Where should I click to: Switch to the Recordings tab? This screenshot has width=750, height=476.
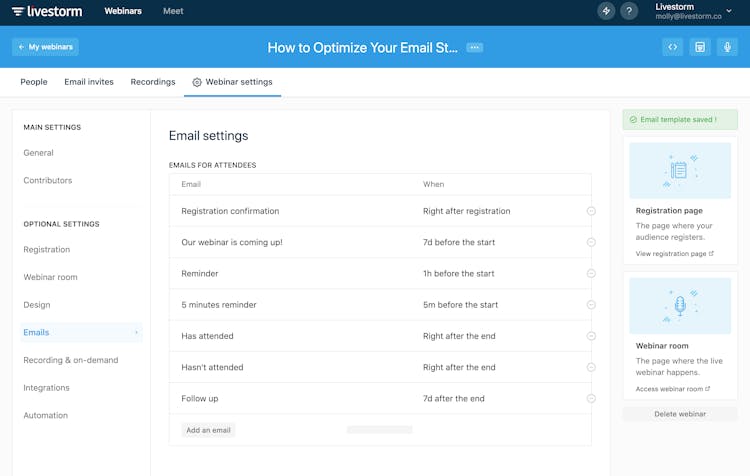tap(153, 82)
